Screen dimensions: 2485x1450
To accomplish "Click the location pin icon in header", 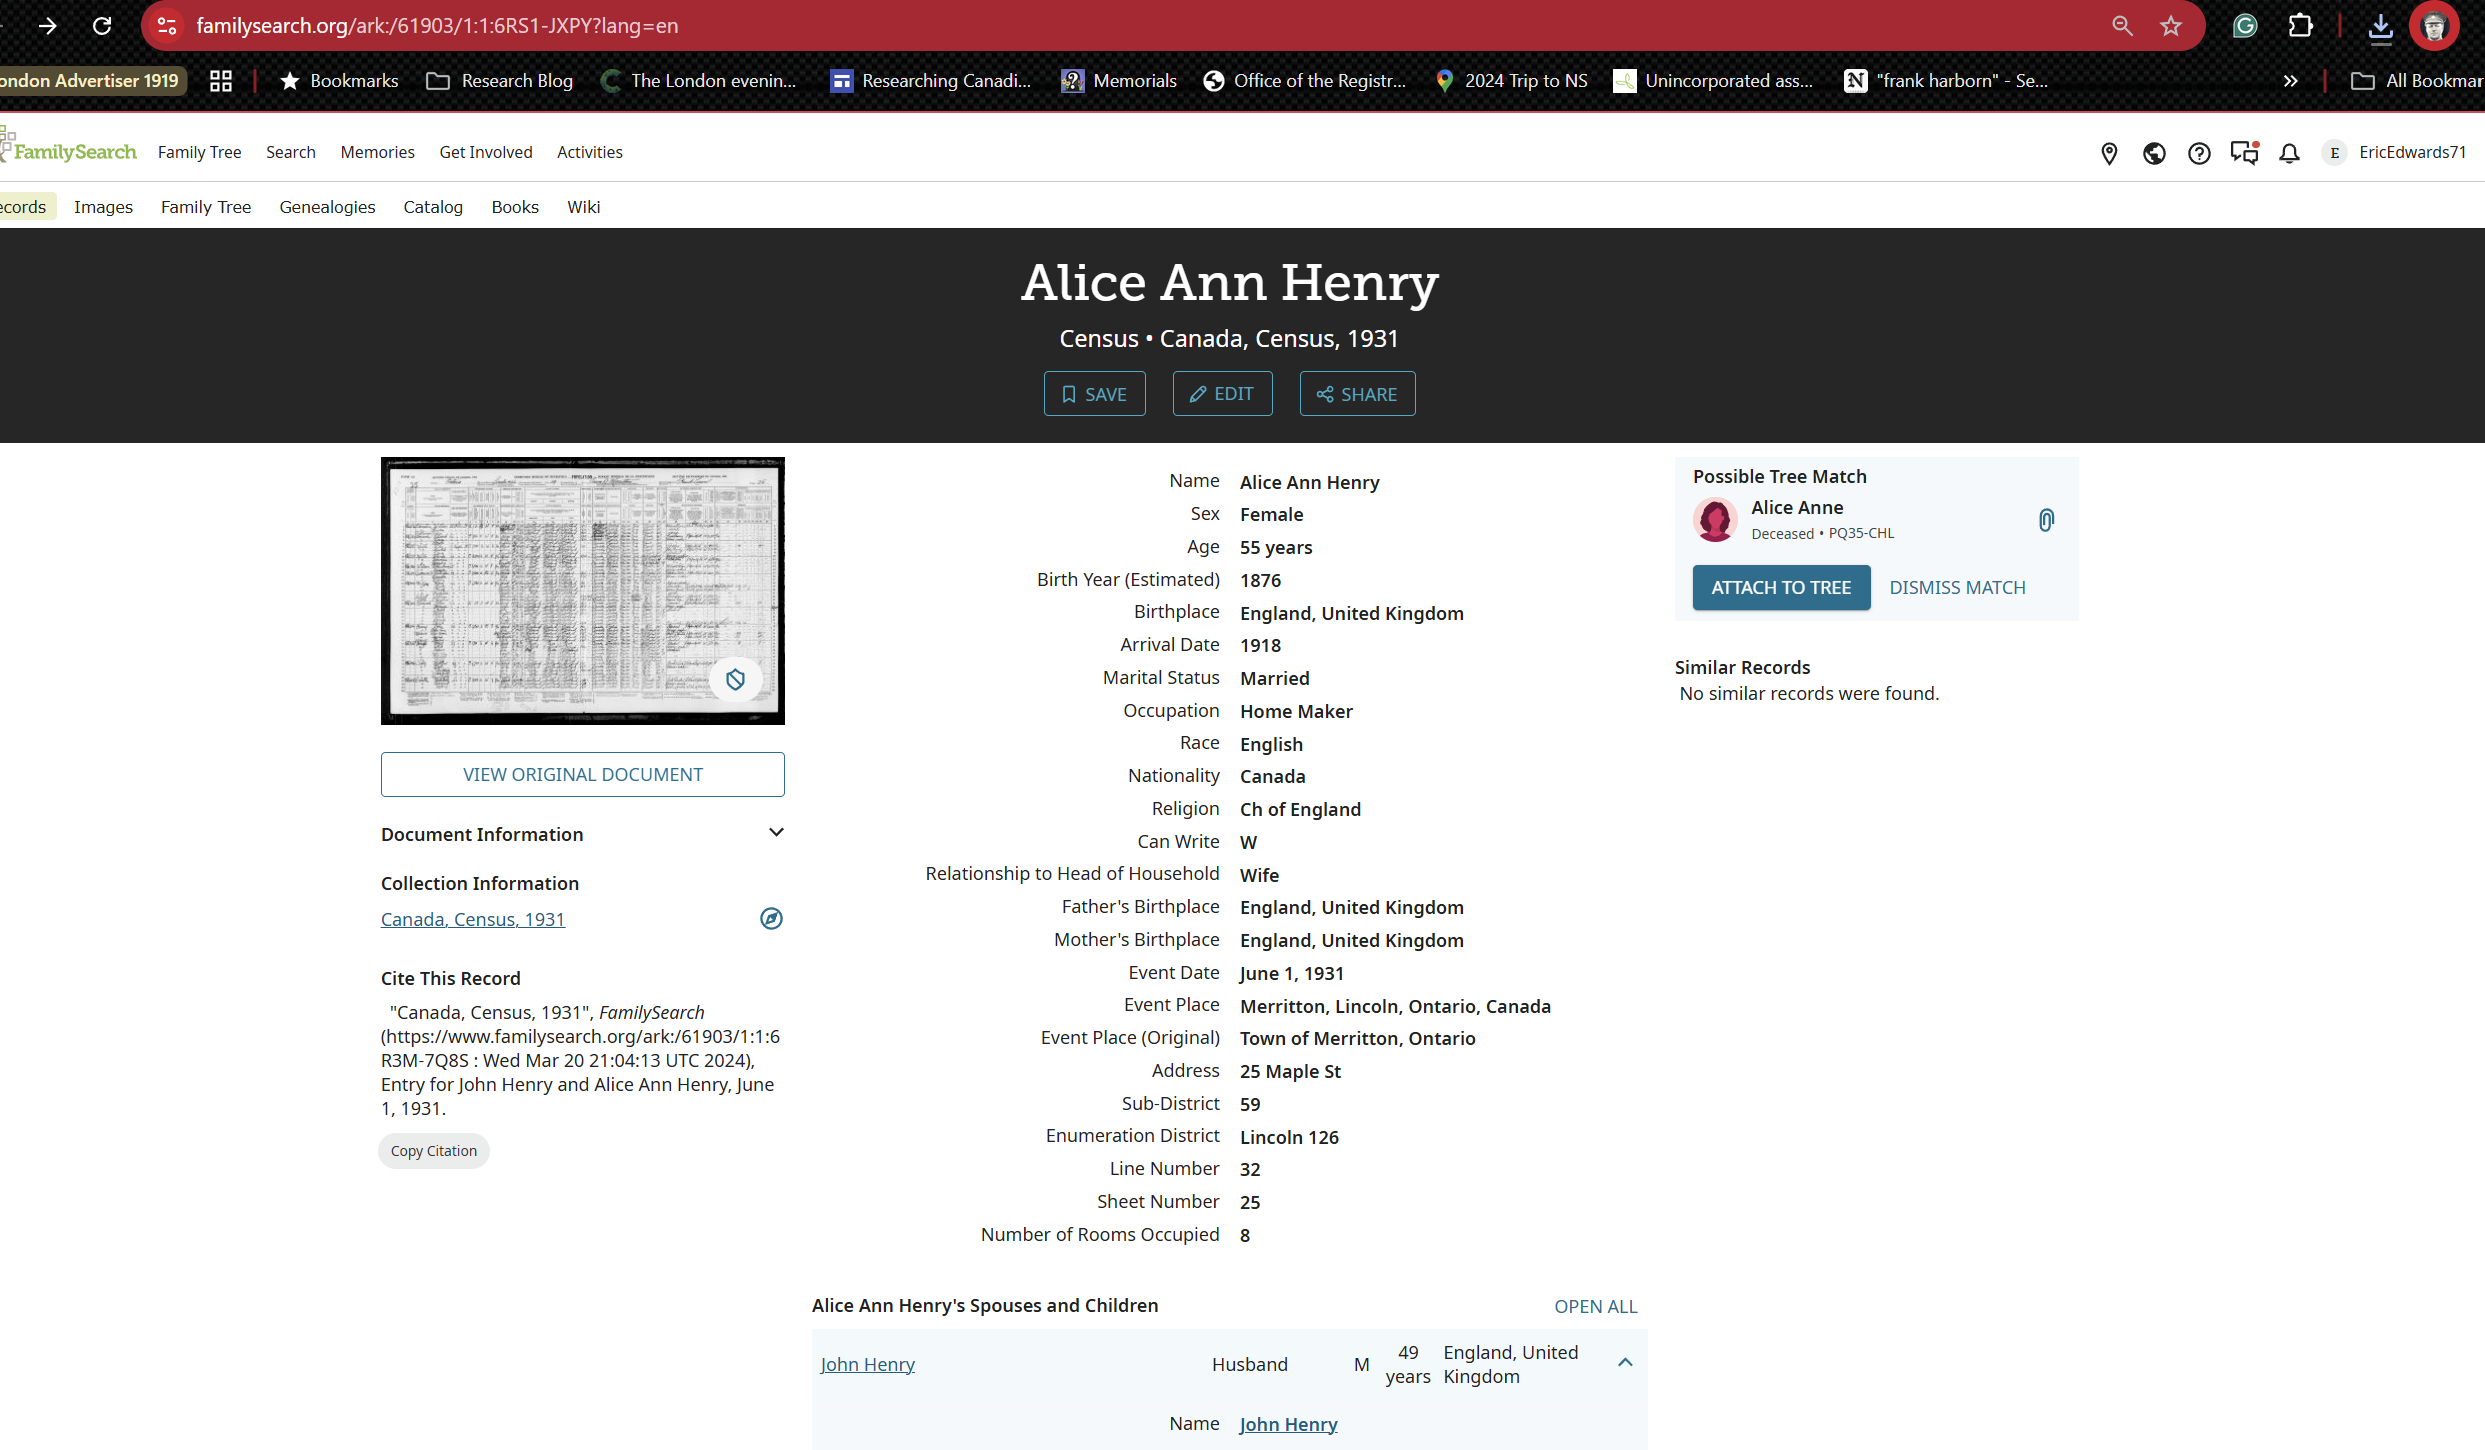I will [2109, 153].
